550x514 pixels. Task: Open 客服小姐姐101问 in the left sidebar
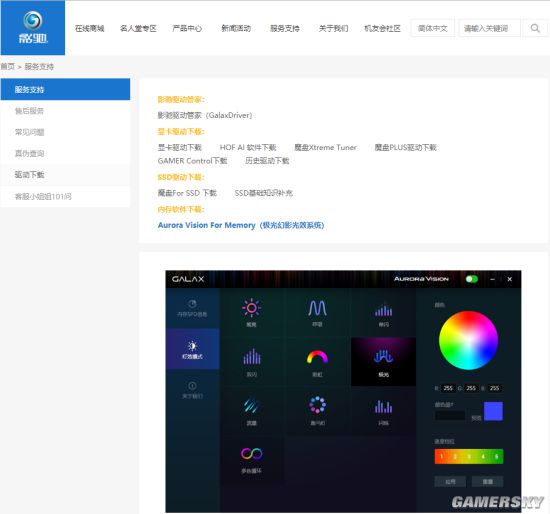65,196
